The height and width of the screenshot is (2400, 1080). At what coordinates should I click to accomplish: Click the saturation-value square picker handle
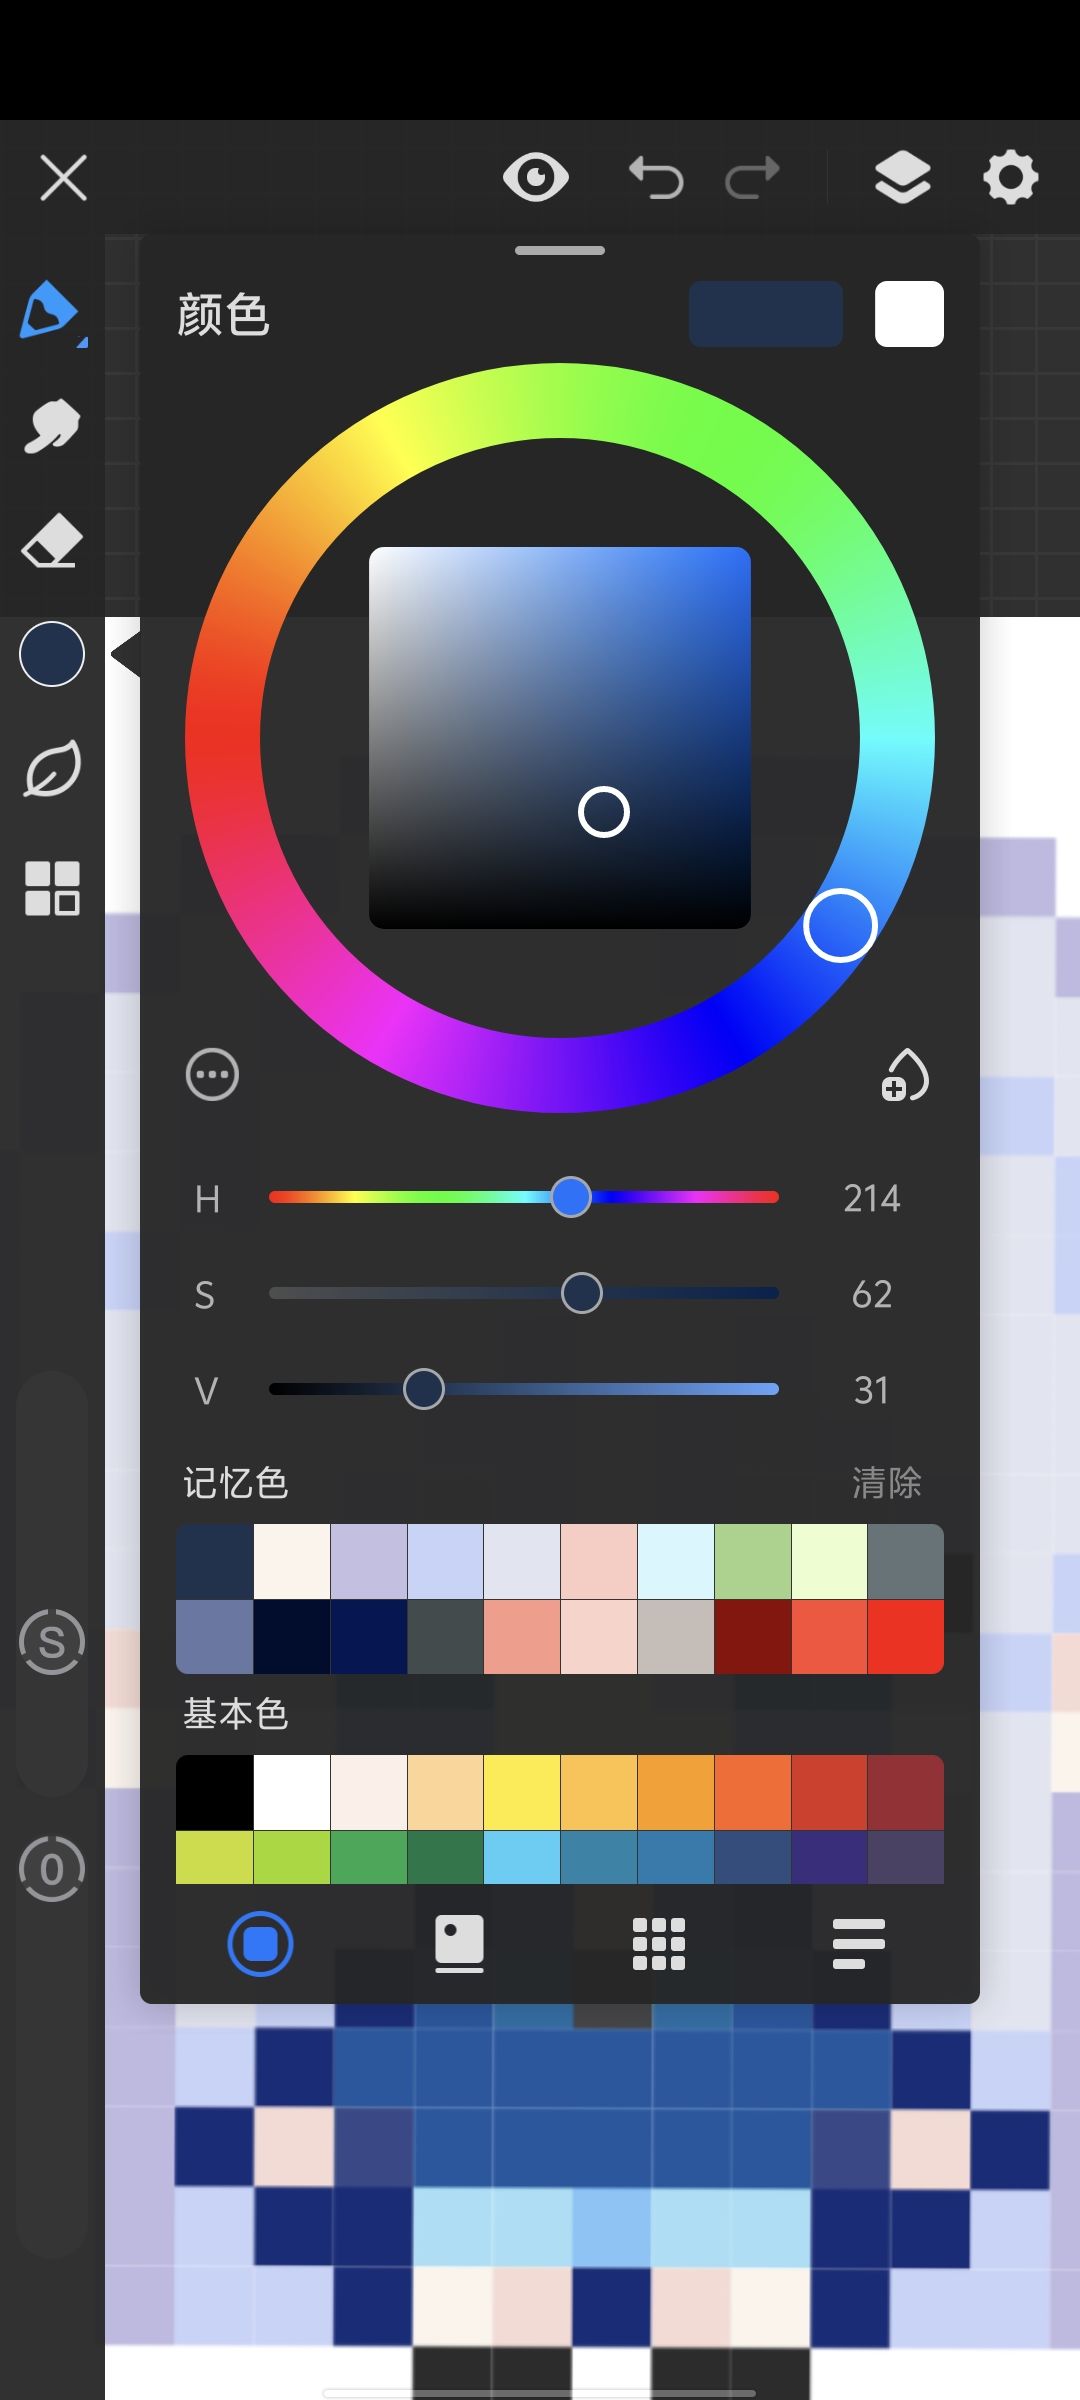tap(604, 811)
